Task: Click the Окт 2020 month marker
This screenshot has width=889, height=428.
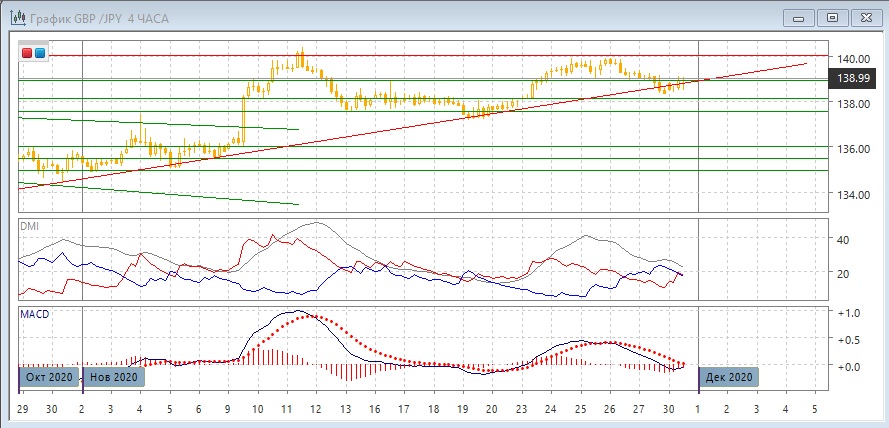Action: (x=49, y=377)
